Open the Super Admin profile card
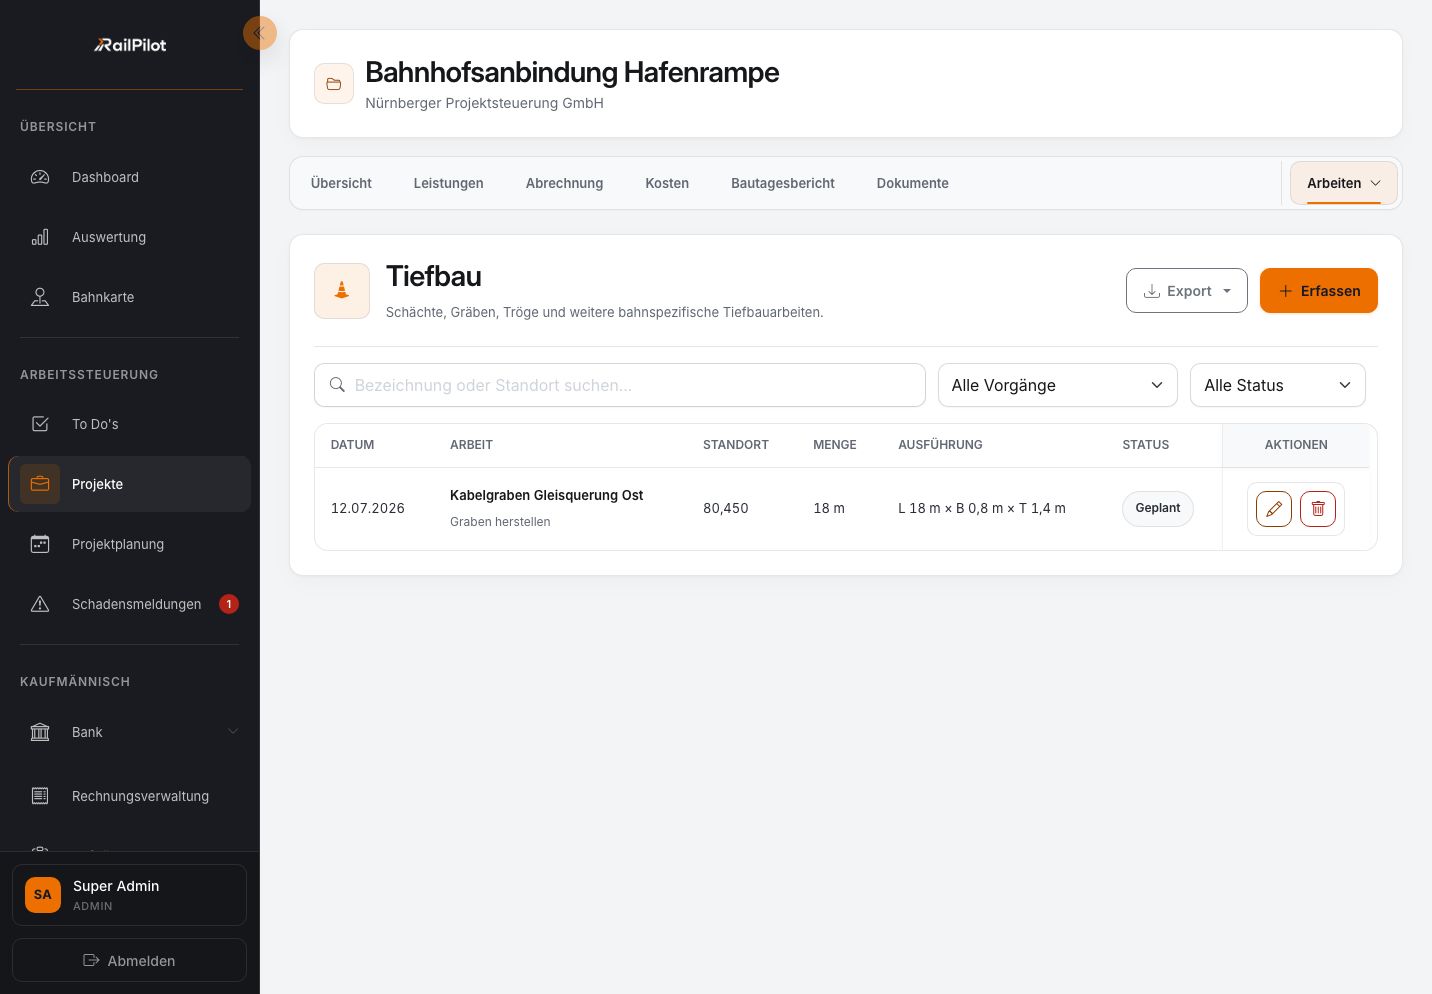 130,895
